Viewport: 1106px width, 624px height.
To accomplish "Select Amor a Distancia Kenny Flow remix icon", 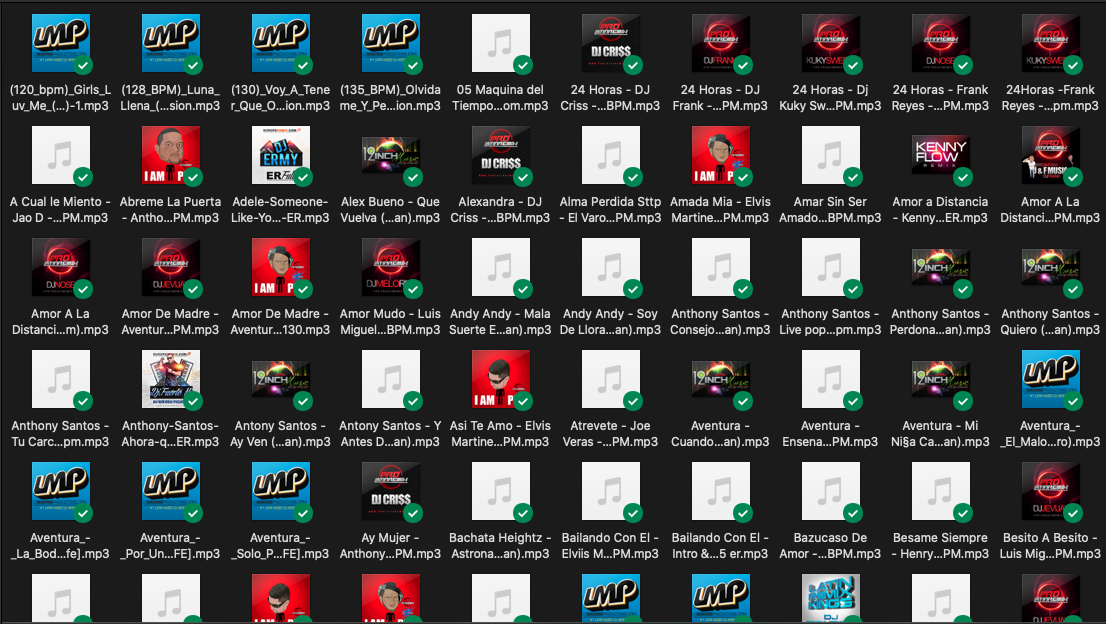I will coord(940,156).
